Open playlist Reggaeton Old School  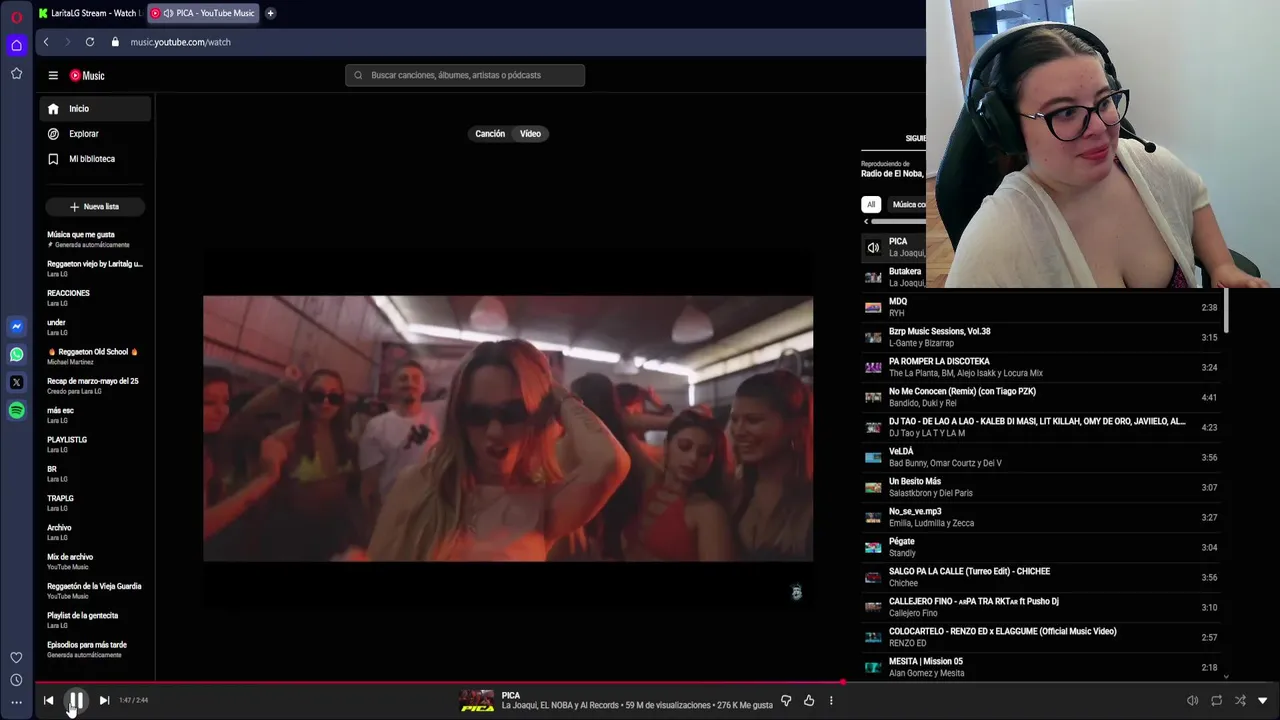pyautogui.click(x=95, y=356)
